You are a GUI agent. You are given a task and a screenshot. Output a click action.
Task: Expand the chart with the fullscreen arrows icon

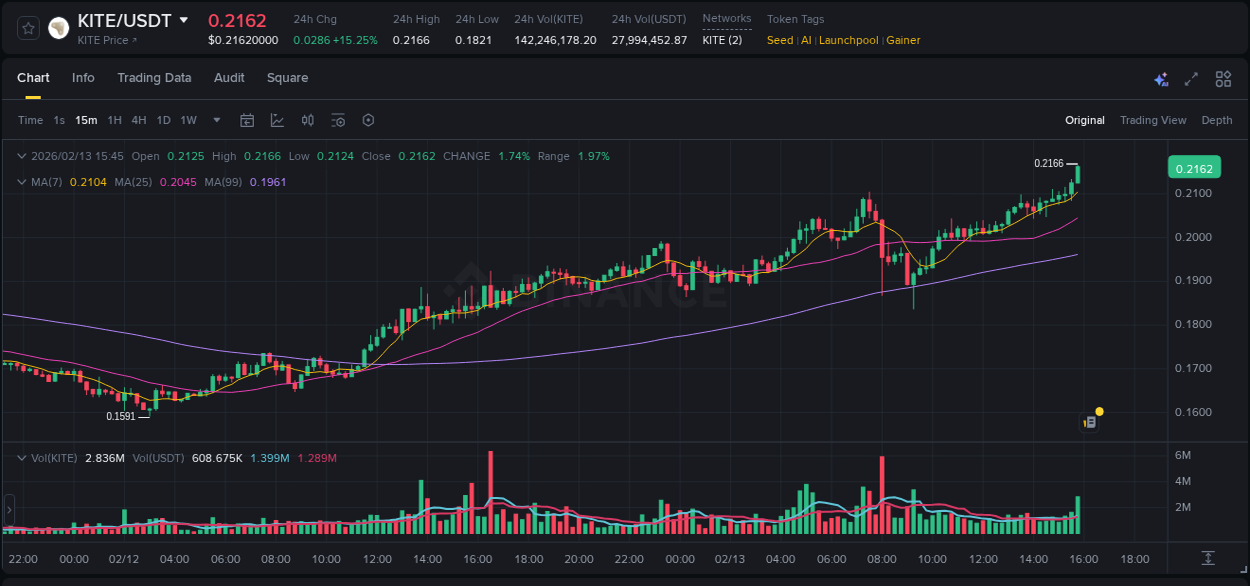coord(1191,78)
